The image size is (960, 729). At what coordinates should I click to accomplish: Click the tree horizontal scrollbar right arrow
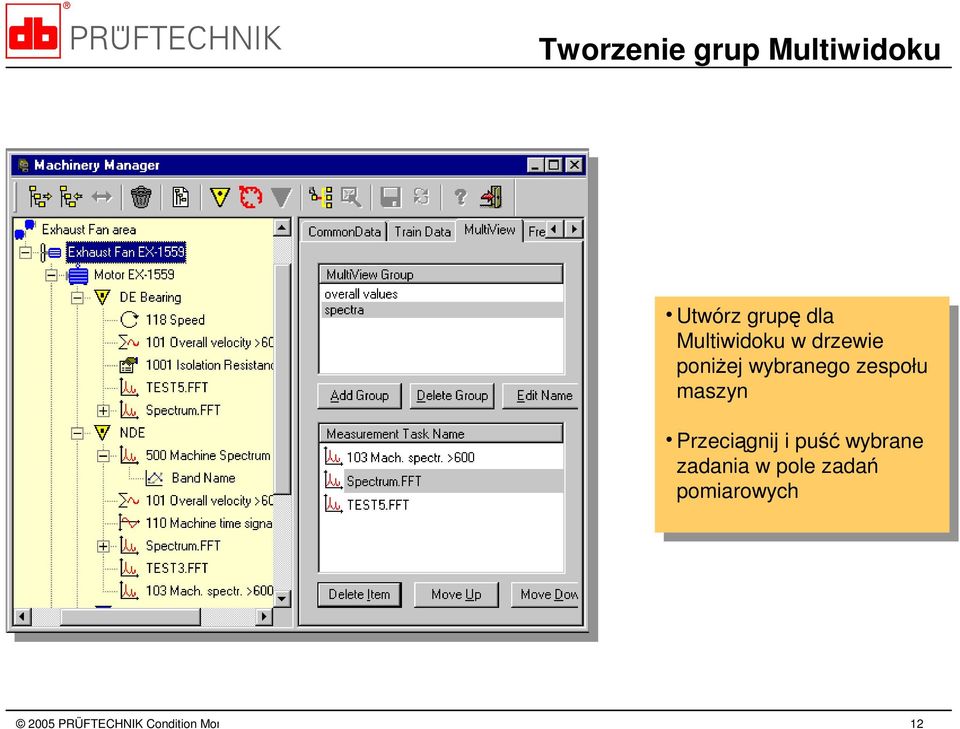click(x=264, y=616)
